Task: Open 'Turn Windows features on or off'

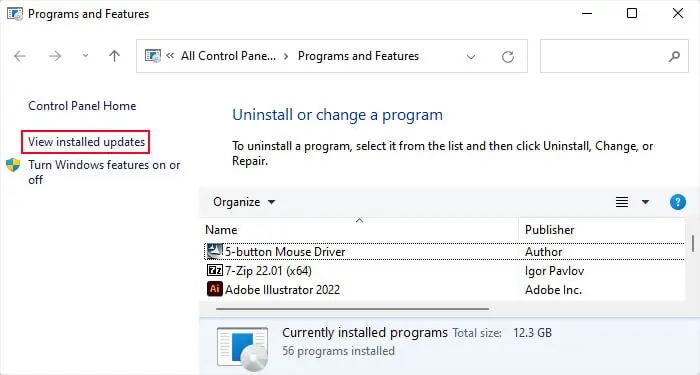Action: point(104,172)
